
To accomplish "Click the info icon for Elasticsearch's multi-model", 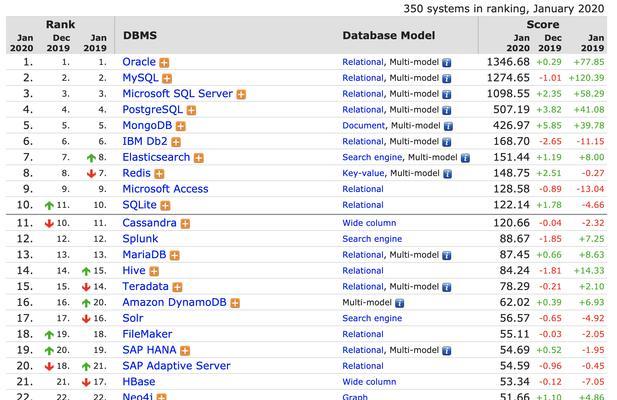I will coord(465,158).
